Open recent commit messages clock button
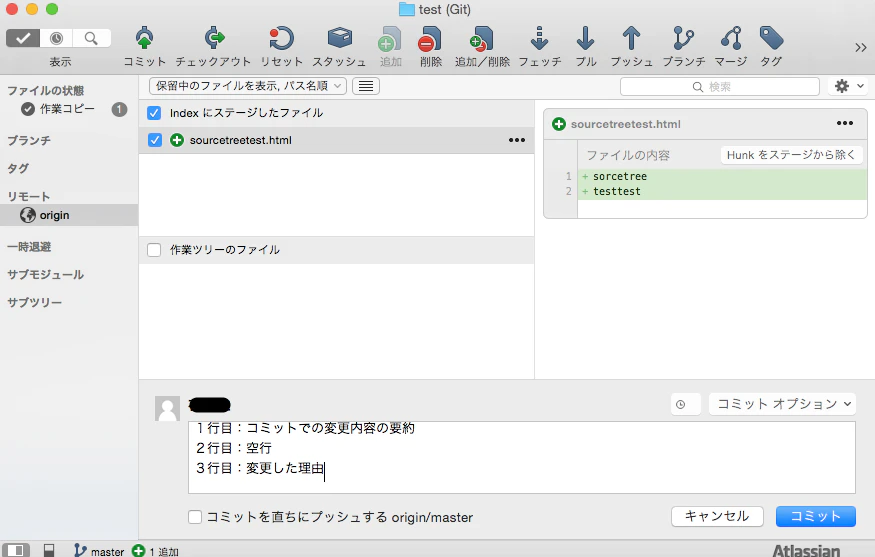This screenshot has width=875, height=557. coord(685,404)
